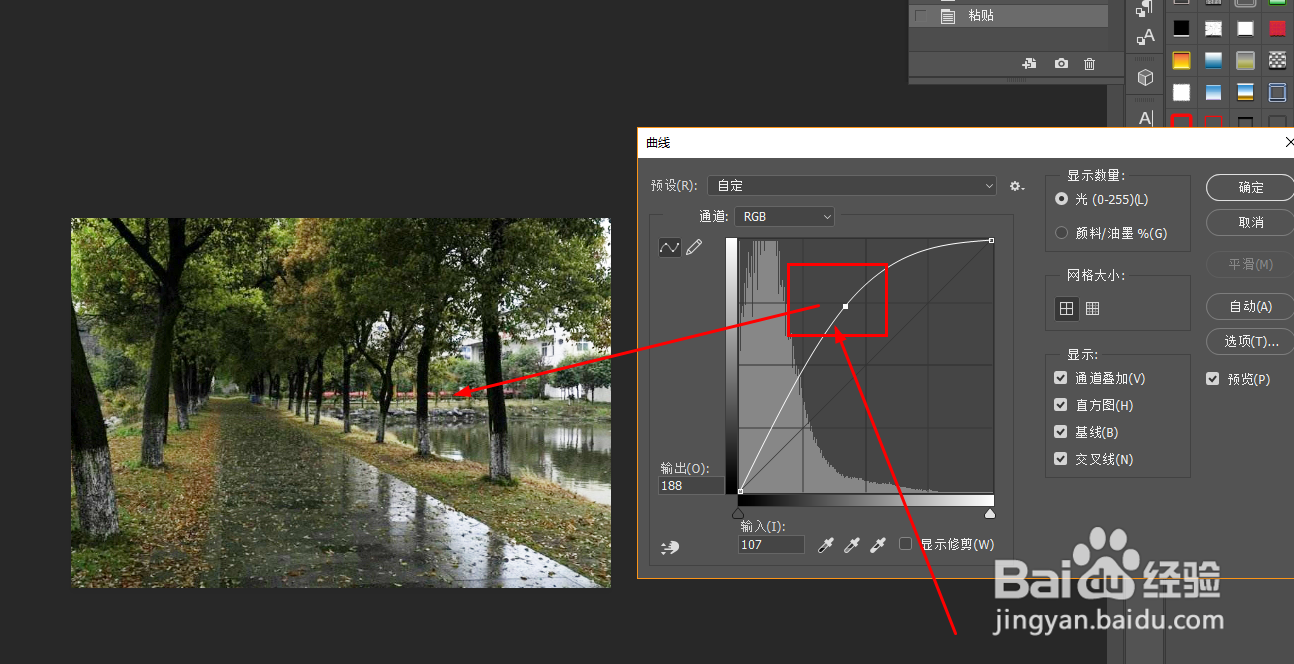Viewport: 1294px width, 664px height.
Task: Choose the detailed grid size icon
Action: coord(1093,309)
